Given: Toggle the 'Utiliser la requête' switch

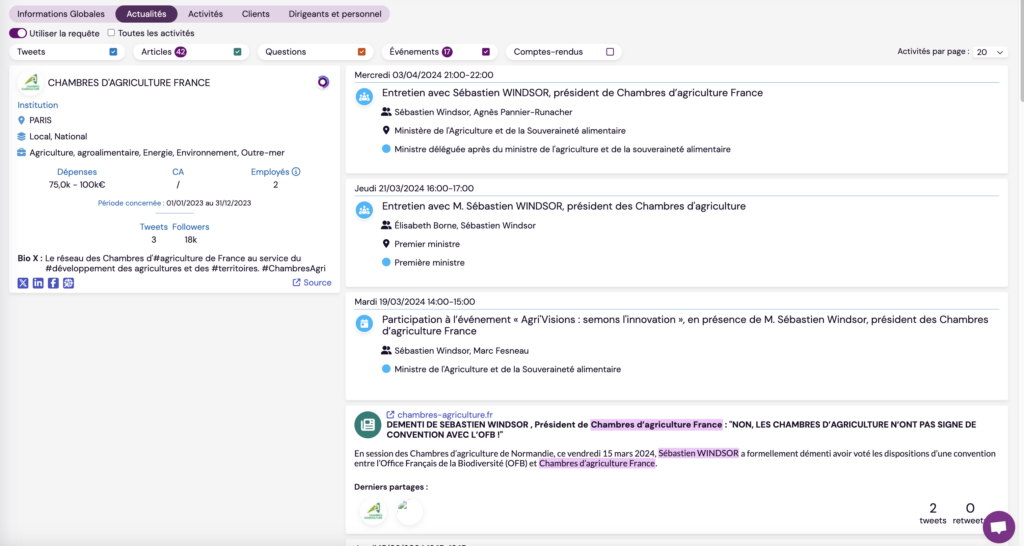Looking at the screenshot, I should click(x=18, y=33).
